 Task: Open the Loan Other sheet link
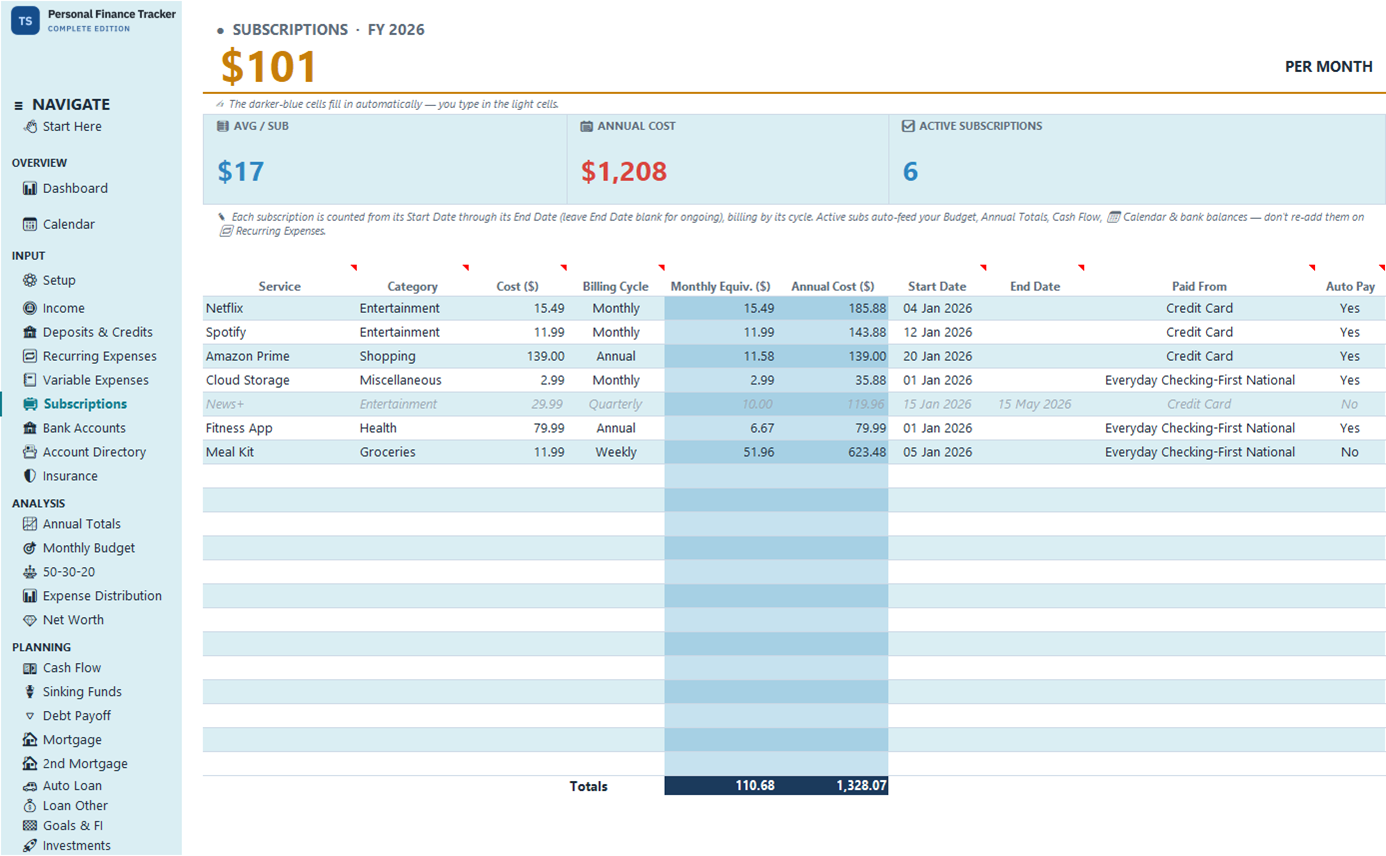click(75, 807)
